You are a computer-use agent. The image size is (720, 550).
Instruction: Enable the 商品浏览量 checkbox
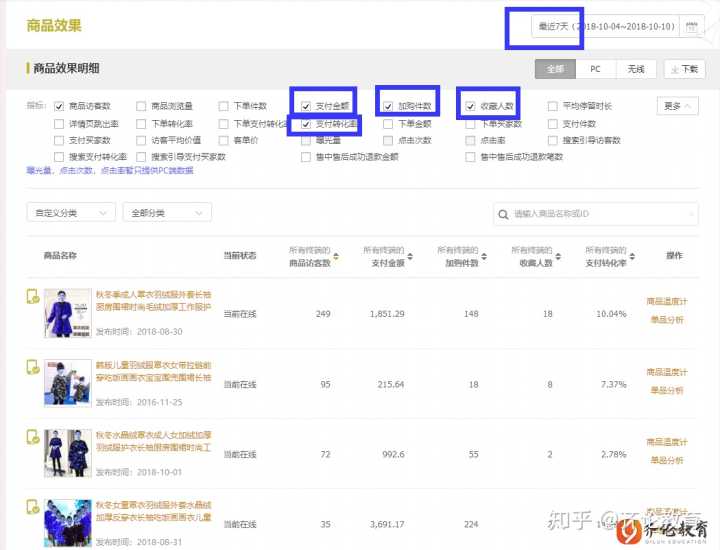coord(142,105)
